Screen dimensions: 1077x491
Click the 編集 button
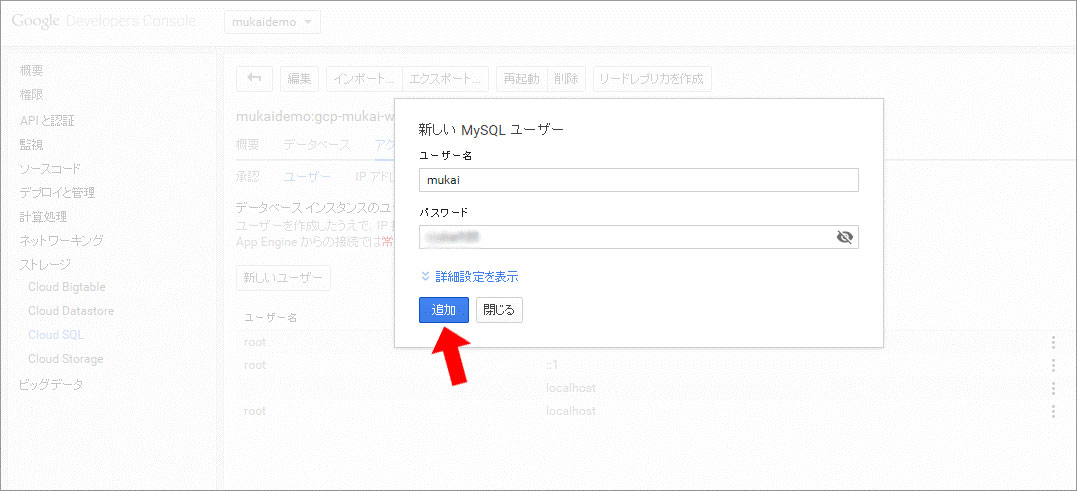(299, 79)
